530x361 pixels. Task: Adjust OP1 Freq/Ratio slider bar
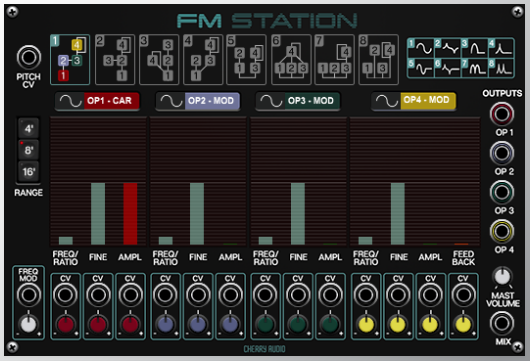66,241
